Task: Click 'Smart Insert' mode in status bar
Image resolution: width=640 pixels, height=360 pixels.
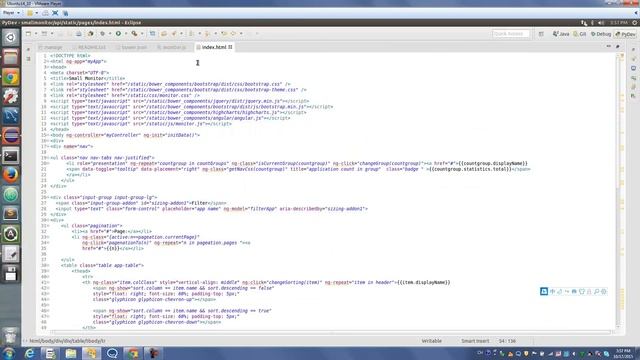Action: coord(475,341)
